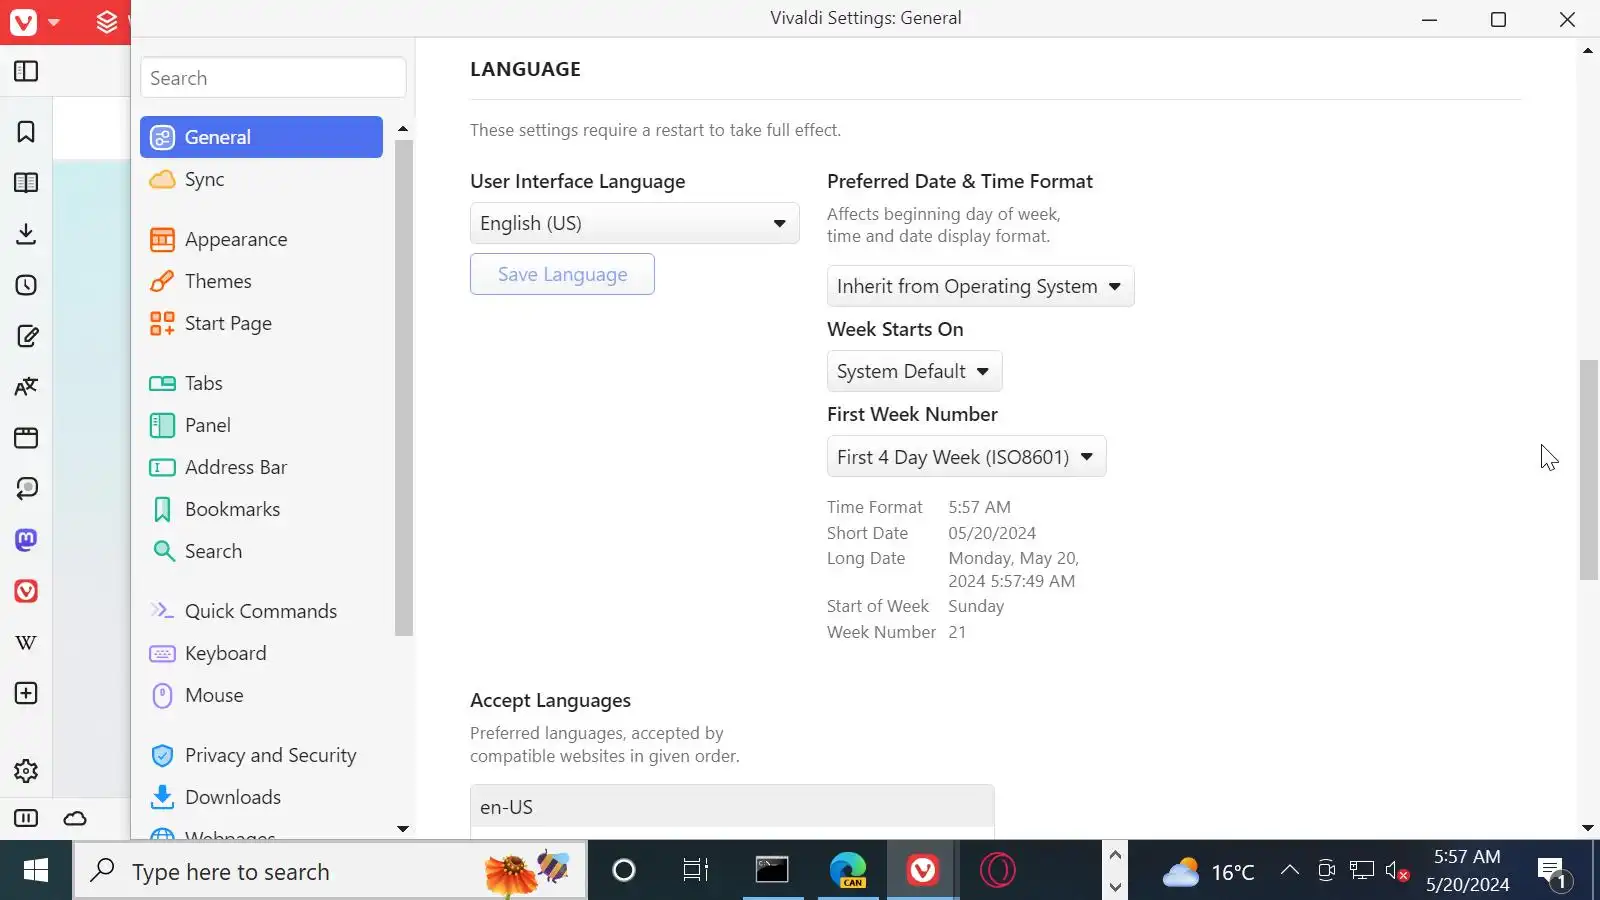Click the taskbar search box
The width and height of the screenshot is (1600, 900).
pos(330,871)
